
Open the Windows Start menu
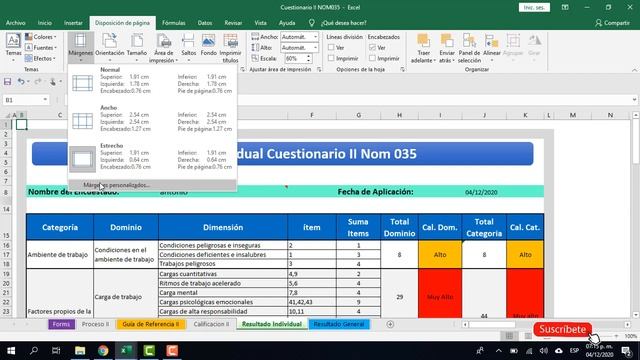click(x=11, y=351)
